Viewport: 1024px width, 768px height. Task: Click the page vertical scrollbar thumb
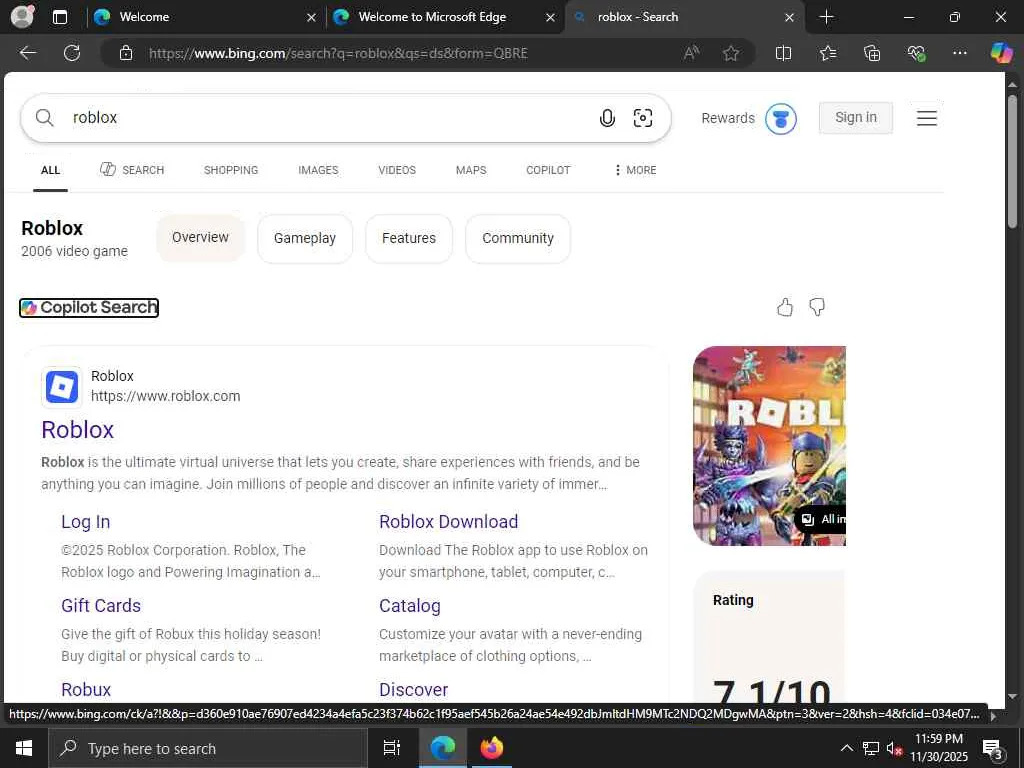(1012, 162)
